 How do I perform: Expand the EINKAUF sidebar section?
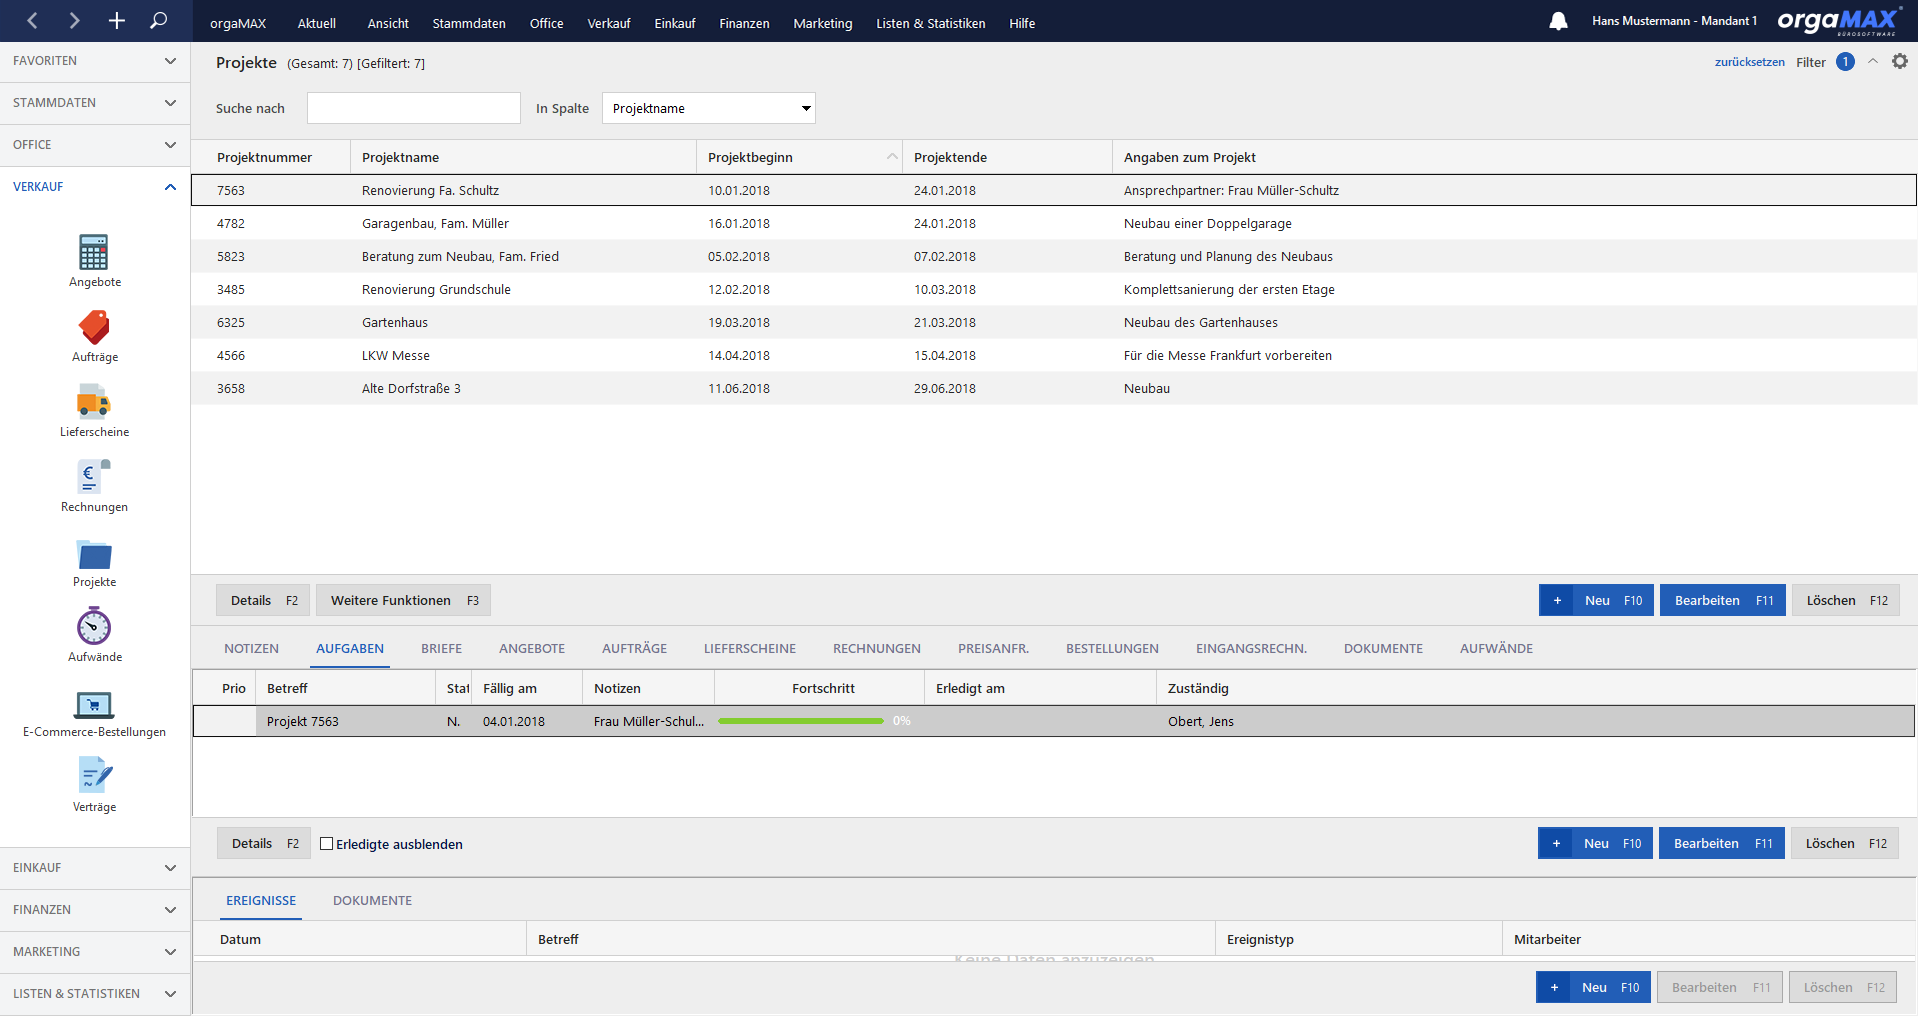click(95, 868)
